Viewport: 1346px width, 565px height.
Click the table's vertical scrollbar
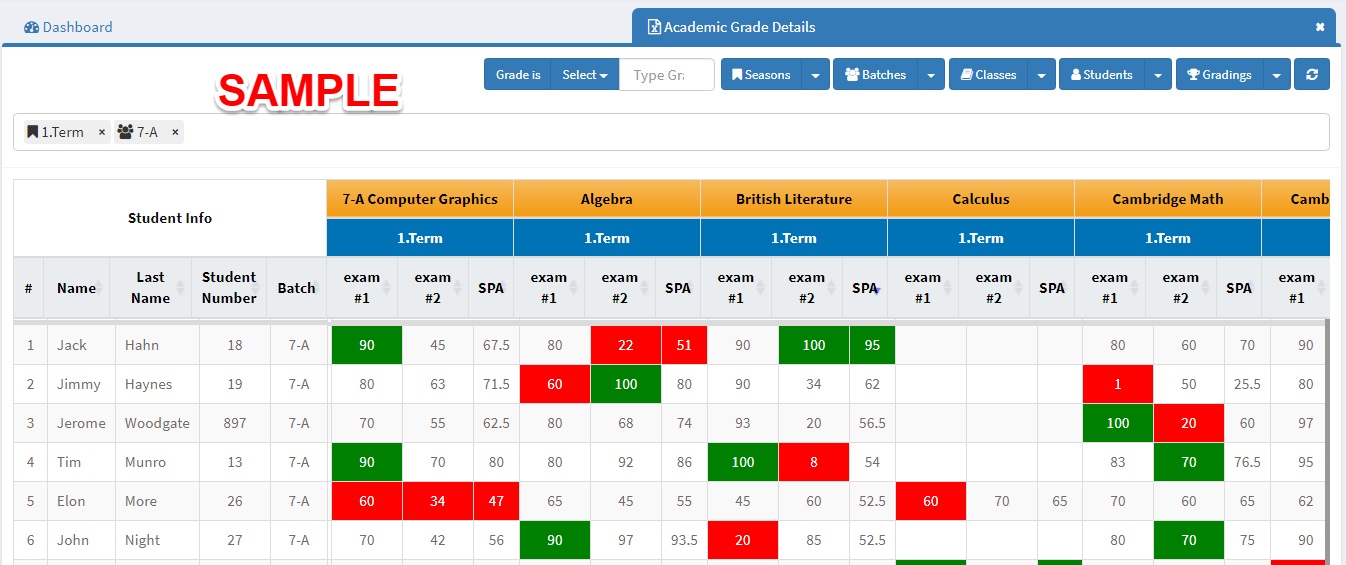(1326, 440)
